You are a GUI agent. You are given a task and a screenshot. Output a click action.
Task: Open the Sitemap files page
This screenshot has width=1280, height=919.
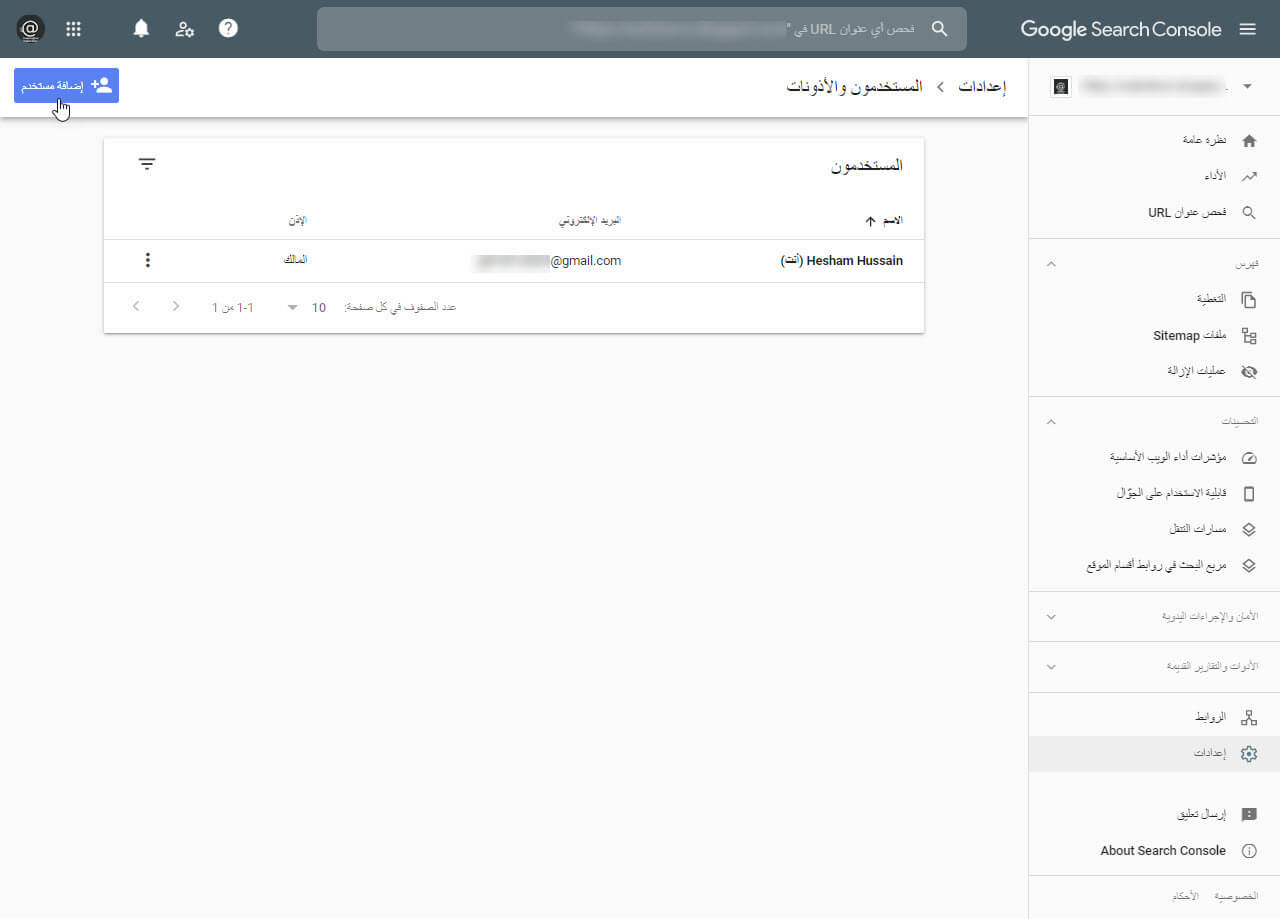[1154, 336]
